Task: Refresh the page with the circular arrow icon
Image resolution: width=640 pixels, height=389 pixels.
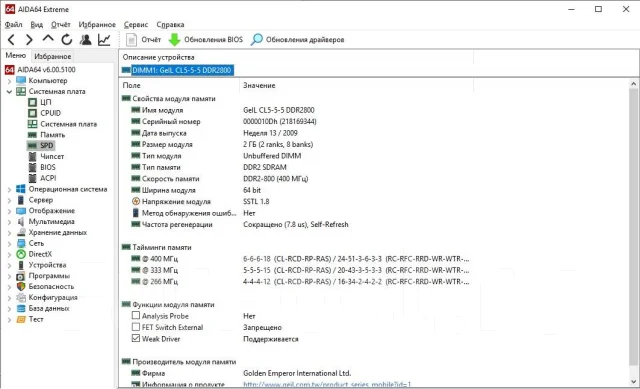Action: tap(67, 40)
